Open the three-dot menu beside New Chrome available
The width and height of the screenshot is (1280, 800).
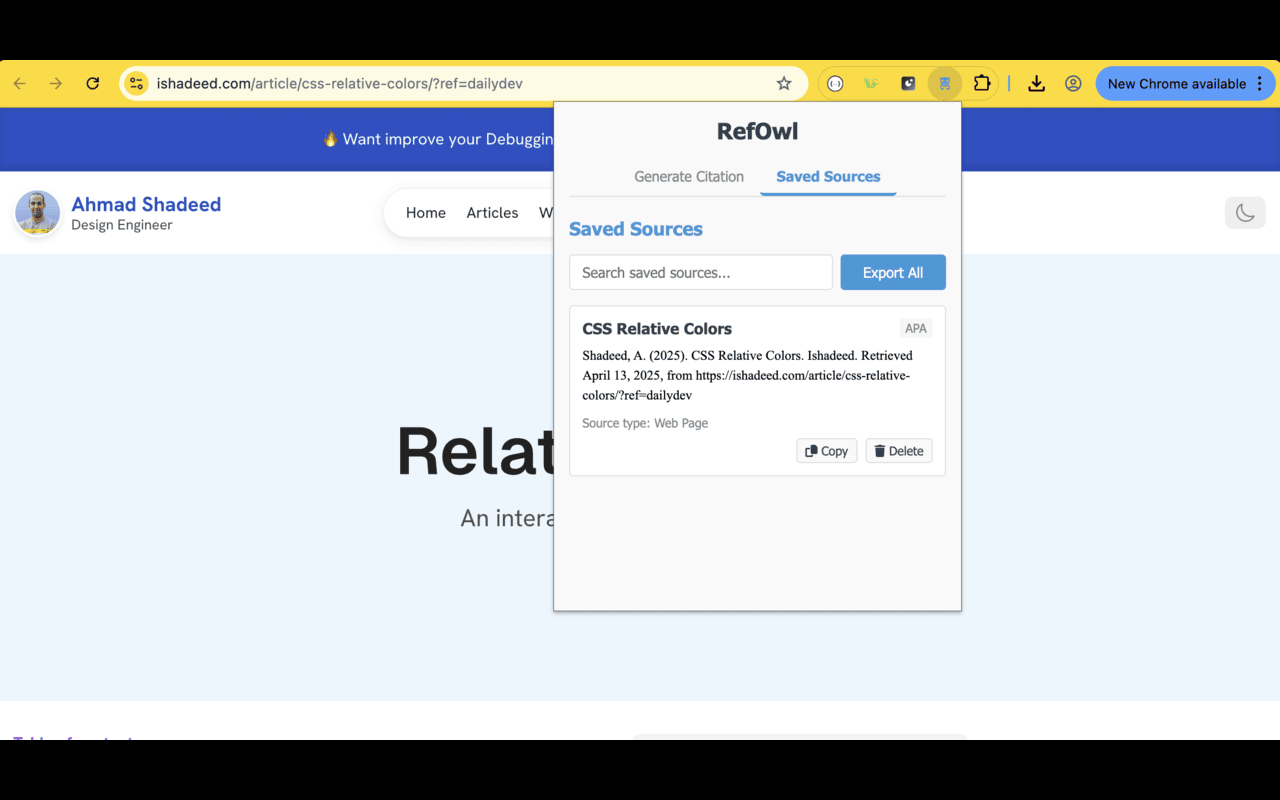click(1260, 84)
